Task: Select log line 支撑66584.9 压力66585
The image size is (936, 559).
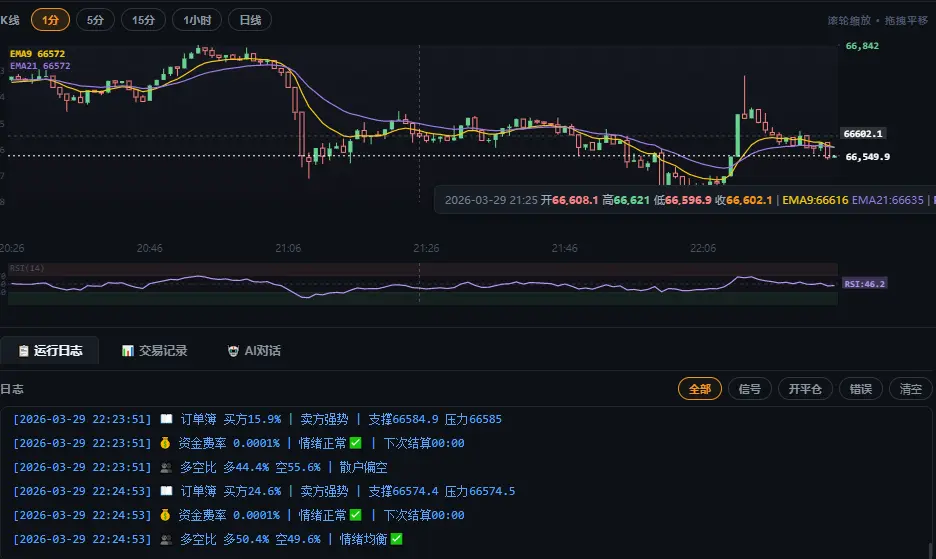Action: [435, 419]
